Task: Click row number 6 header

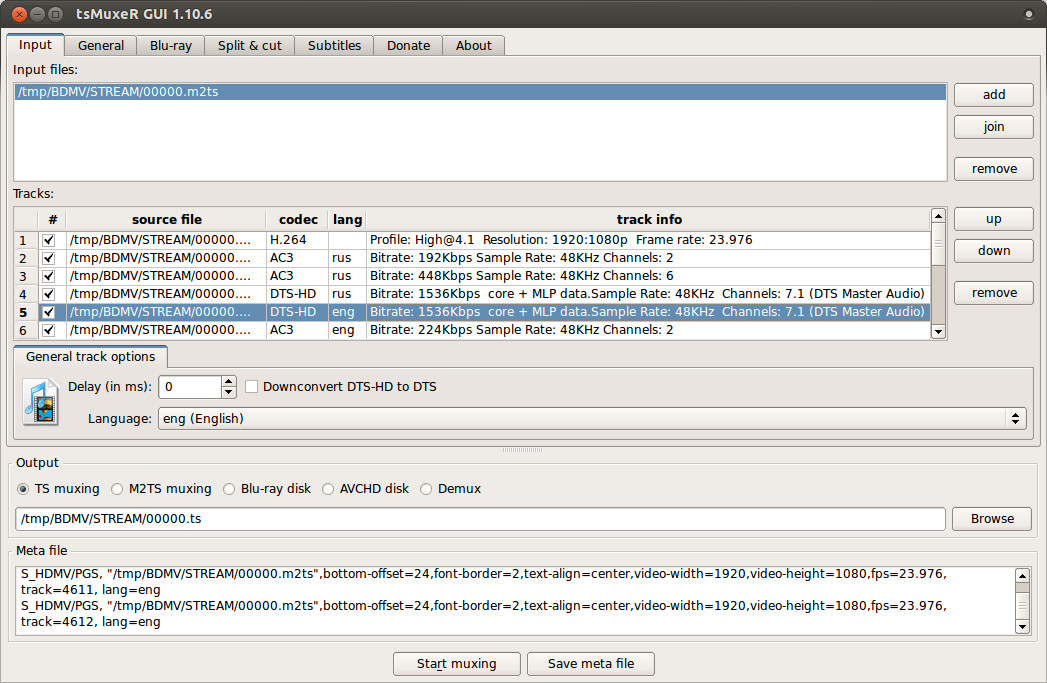Action: [26, 330]
